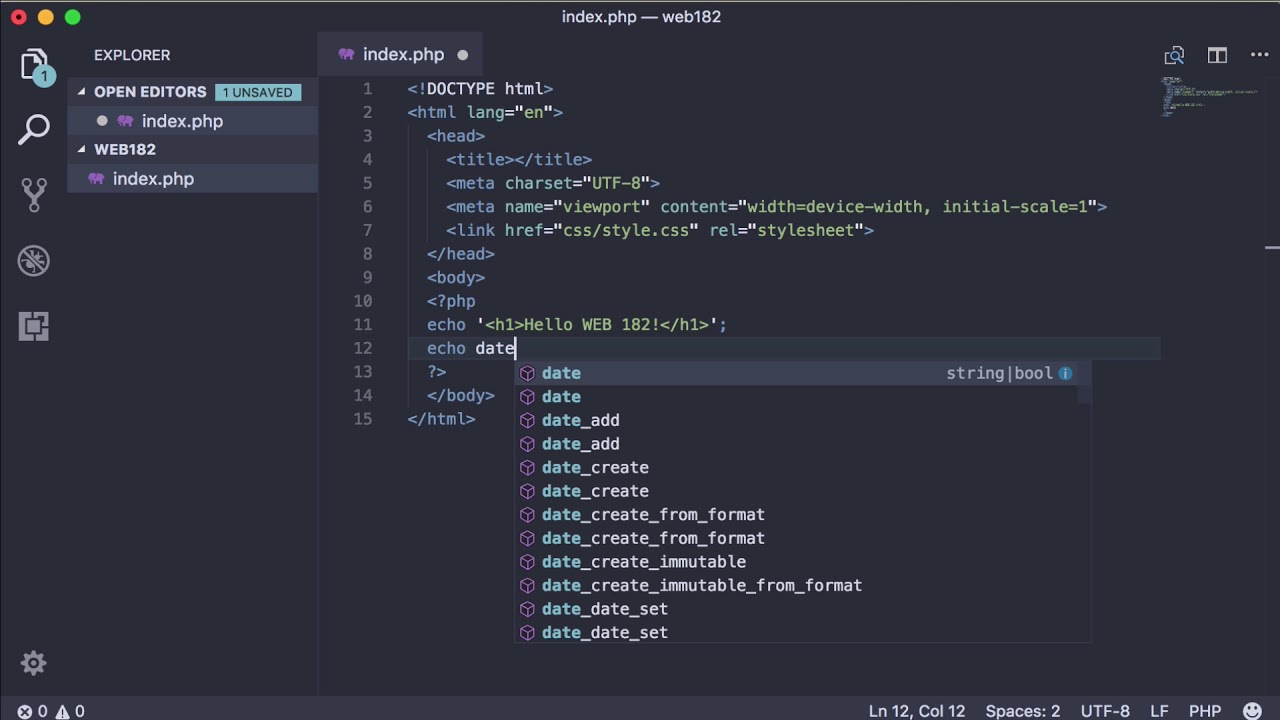This screenshot has height=720, width=1280.
Task: Open the Search view in activity bar
Action: [x=34, y=129]
